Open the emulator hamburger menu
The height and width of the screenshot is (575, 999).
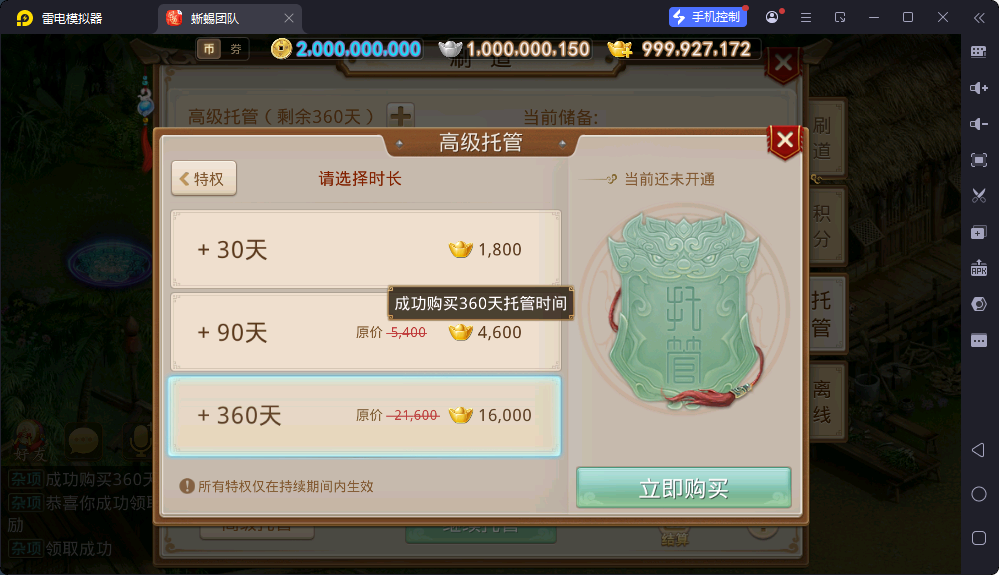(806, 18)
